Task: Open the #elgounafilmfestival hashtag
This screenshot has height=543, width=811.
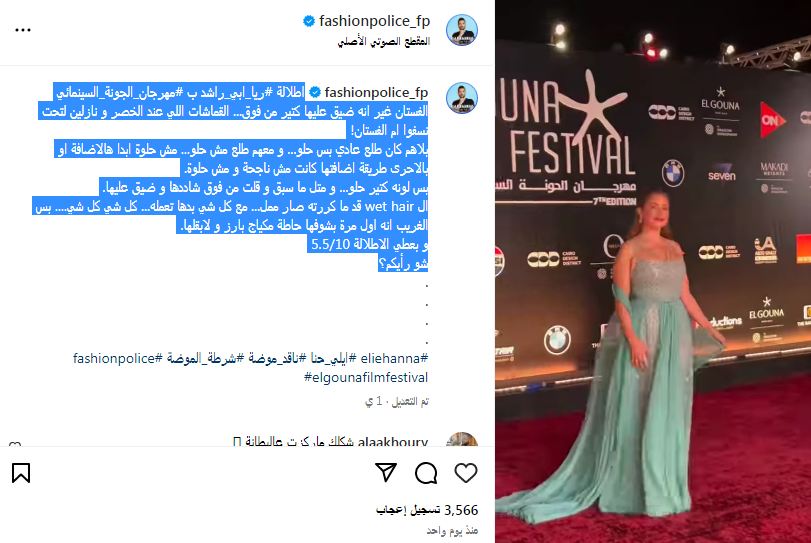Action: coord(366,377)
